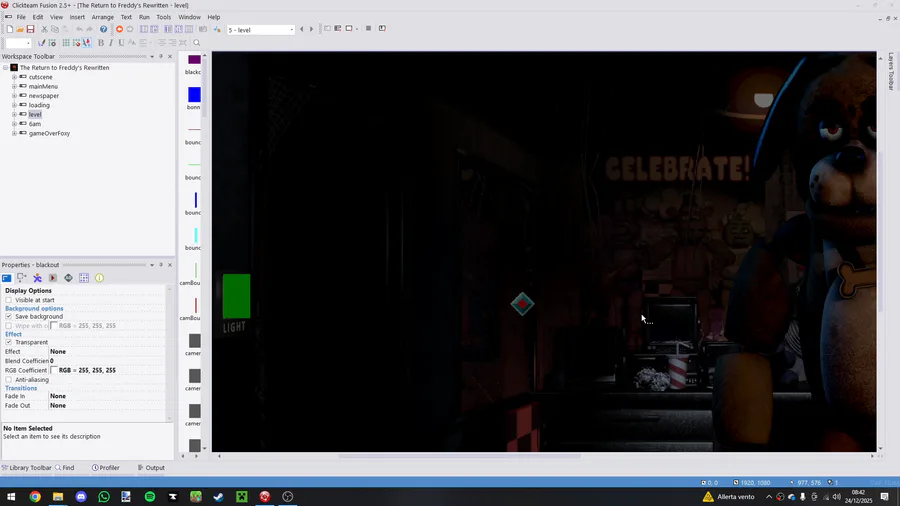
Task: Go to previous frame arrow
Action: point(302,29)
